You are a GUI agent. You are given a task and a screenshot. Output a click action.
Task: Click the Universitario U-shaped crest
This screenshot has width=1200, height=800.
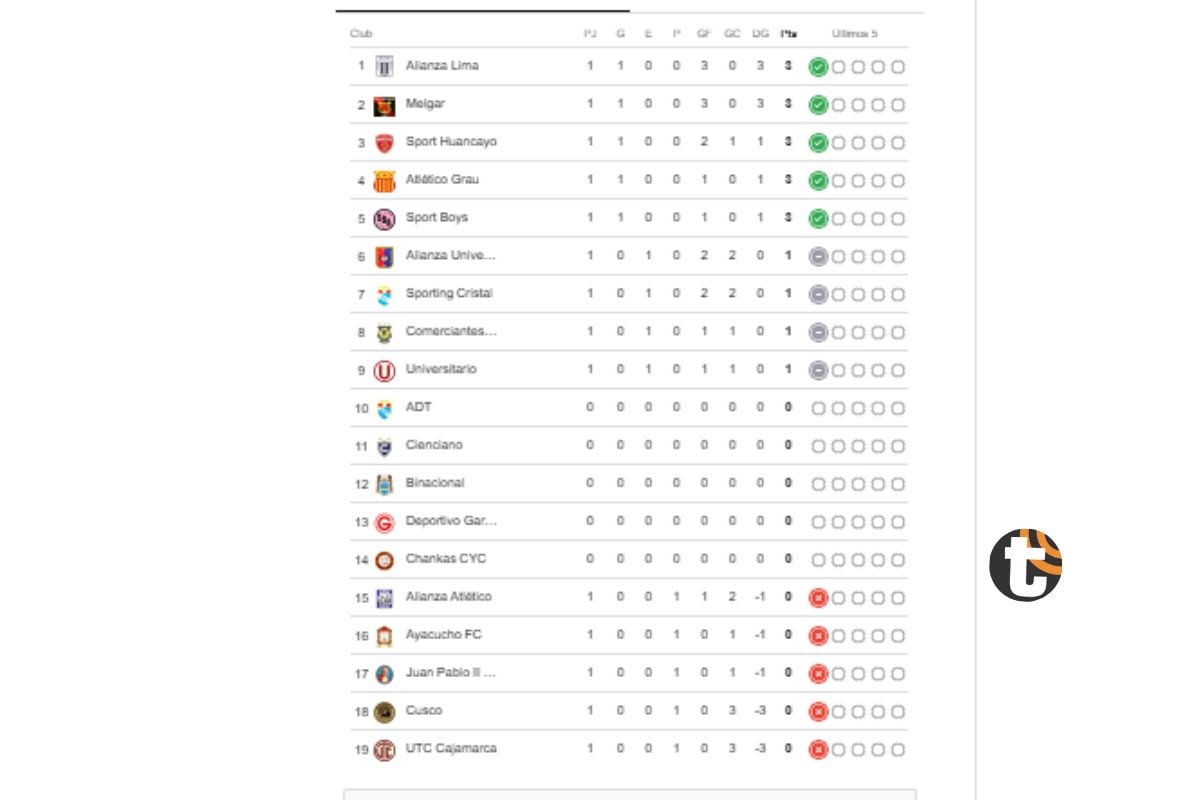(x=385, y=369)
